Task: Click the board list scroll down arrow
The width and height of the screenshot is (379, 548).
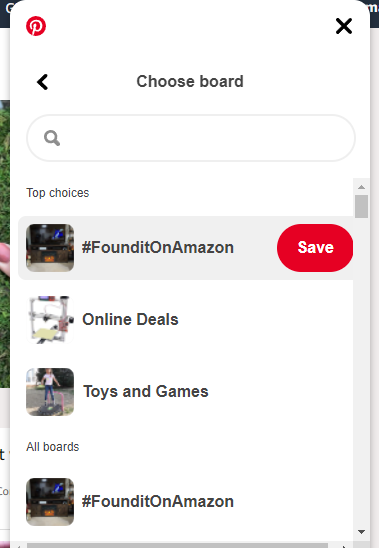Action: 362,532
